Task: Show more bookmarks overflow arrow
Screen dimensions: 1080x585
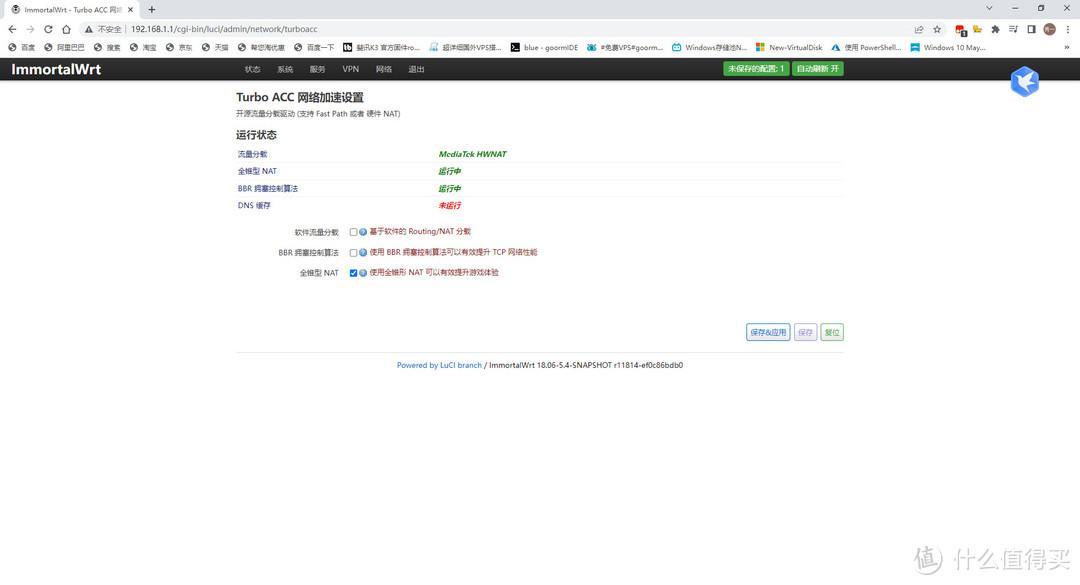Action: click(x=1067, y=48)
